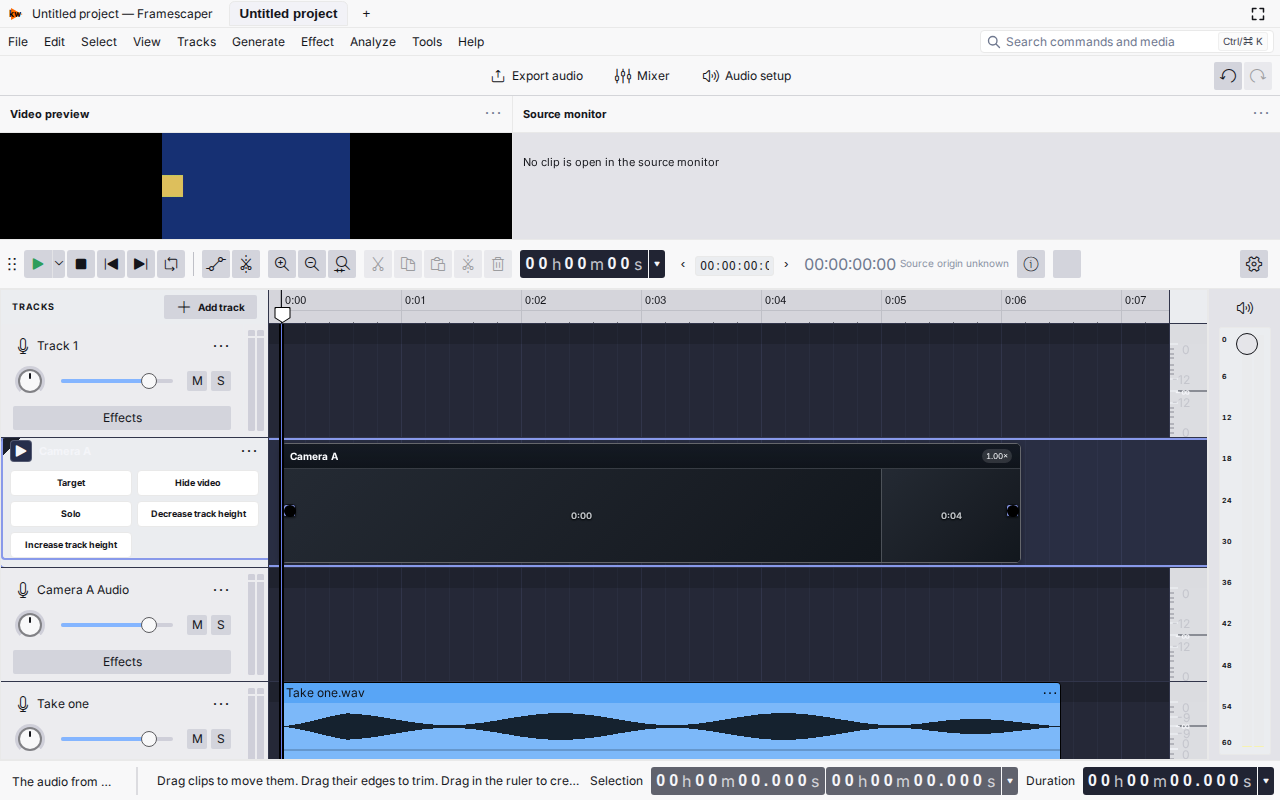Mute the Take one track
The image size is (1280, 800).
tap(197, 739)
